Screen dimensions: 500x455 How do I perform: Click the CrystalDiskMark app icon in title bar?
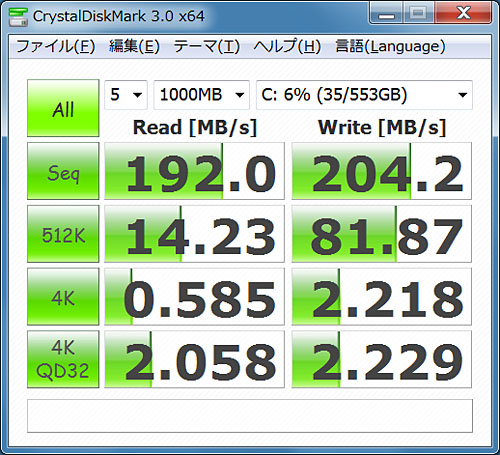(x=18, y=17)
